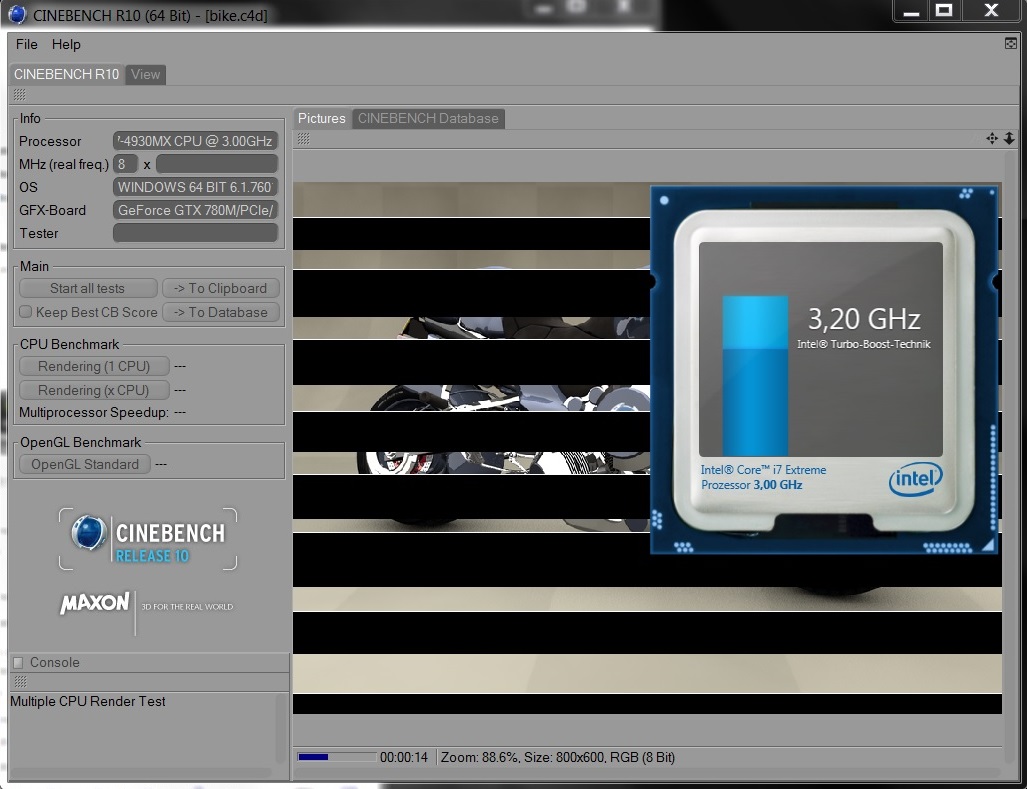Image resolution: width=1027 pixels, height=789 pixels.
Task: Click the elapsed time 00:00:14
Action: [x=403, y=758]
